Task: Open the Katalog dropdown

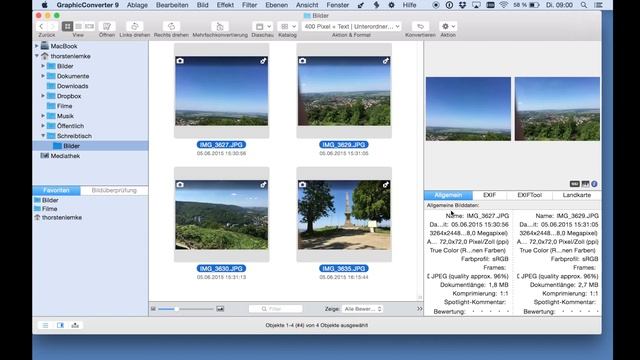Action: (x=287, y=26)
